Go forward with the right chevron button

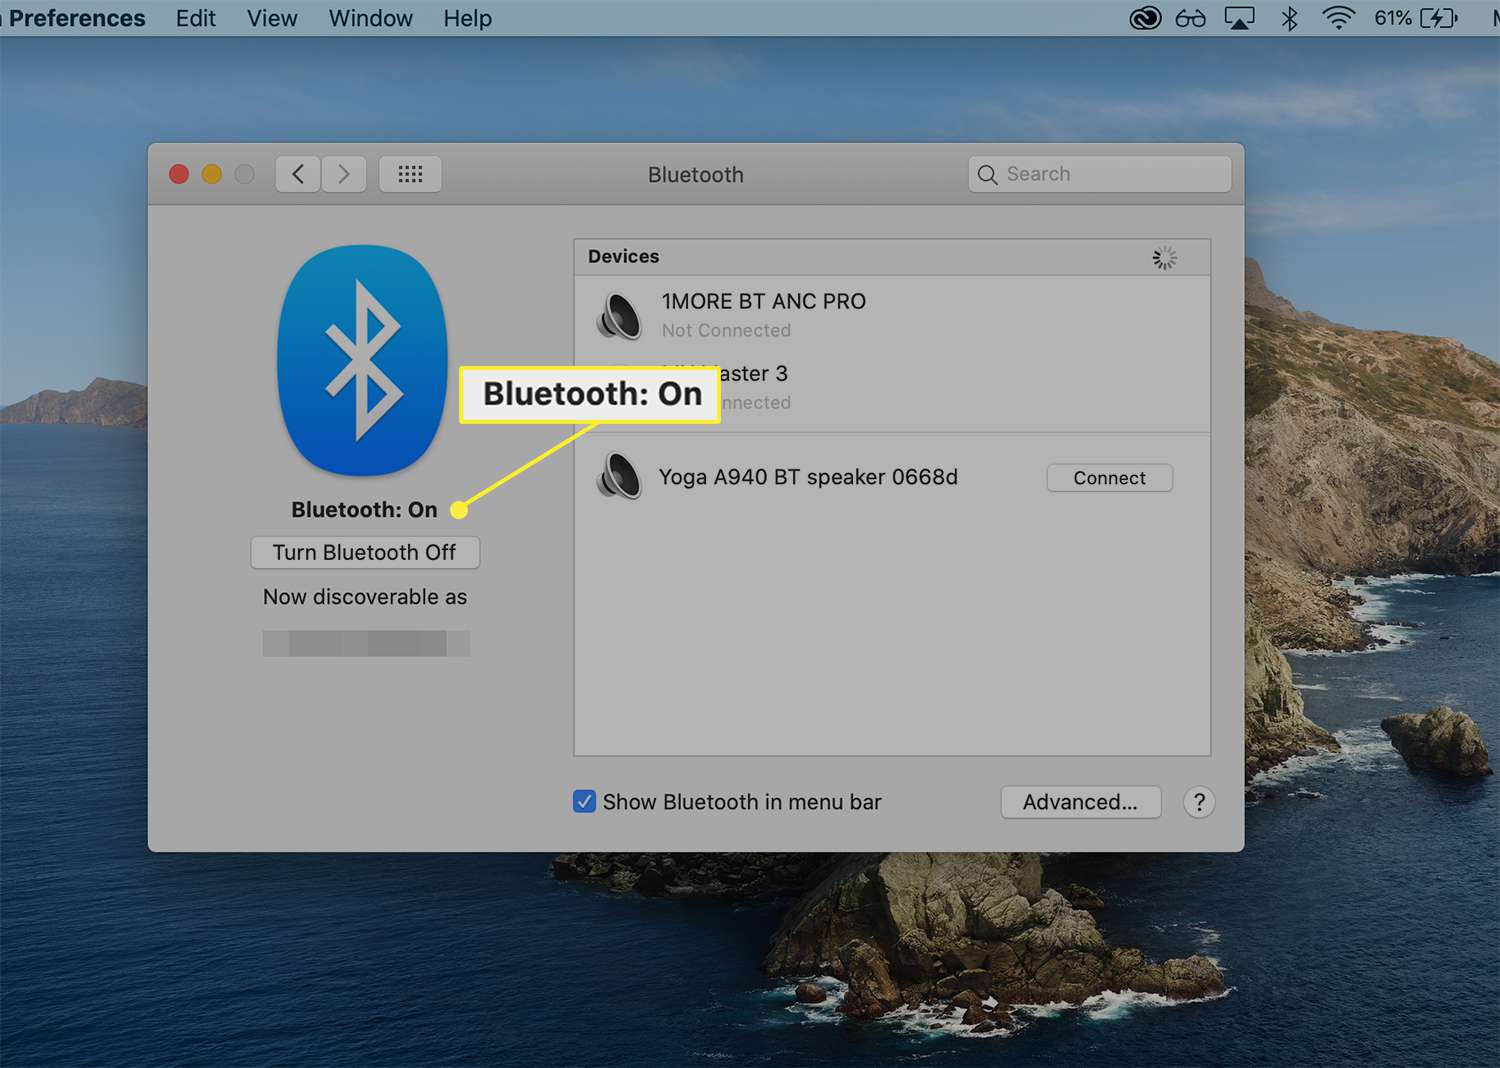point(344,174)
